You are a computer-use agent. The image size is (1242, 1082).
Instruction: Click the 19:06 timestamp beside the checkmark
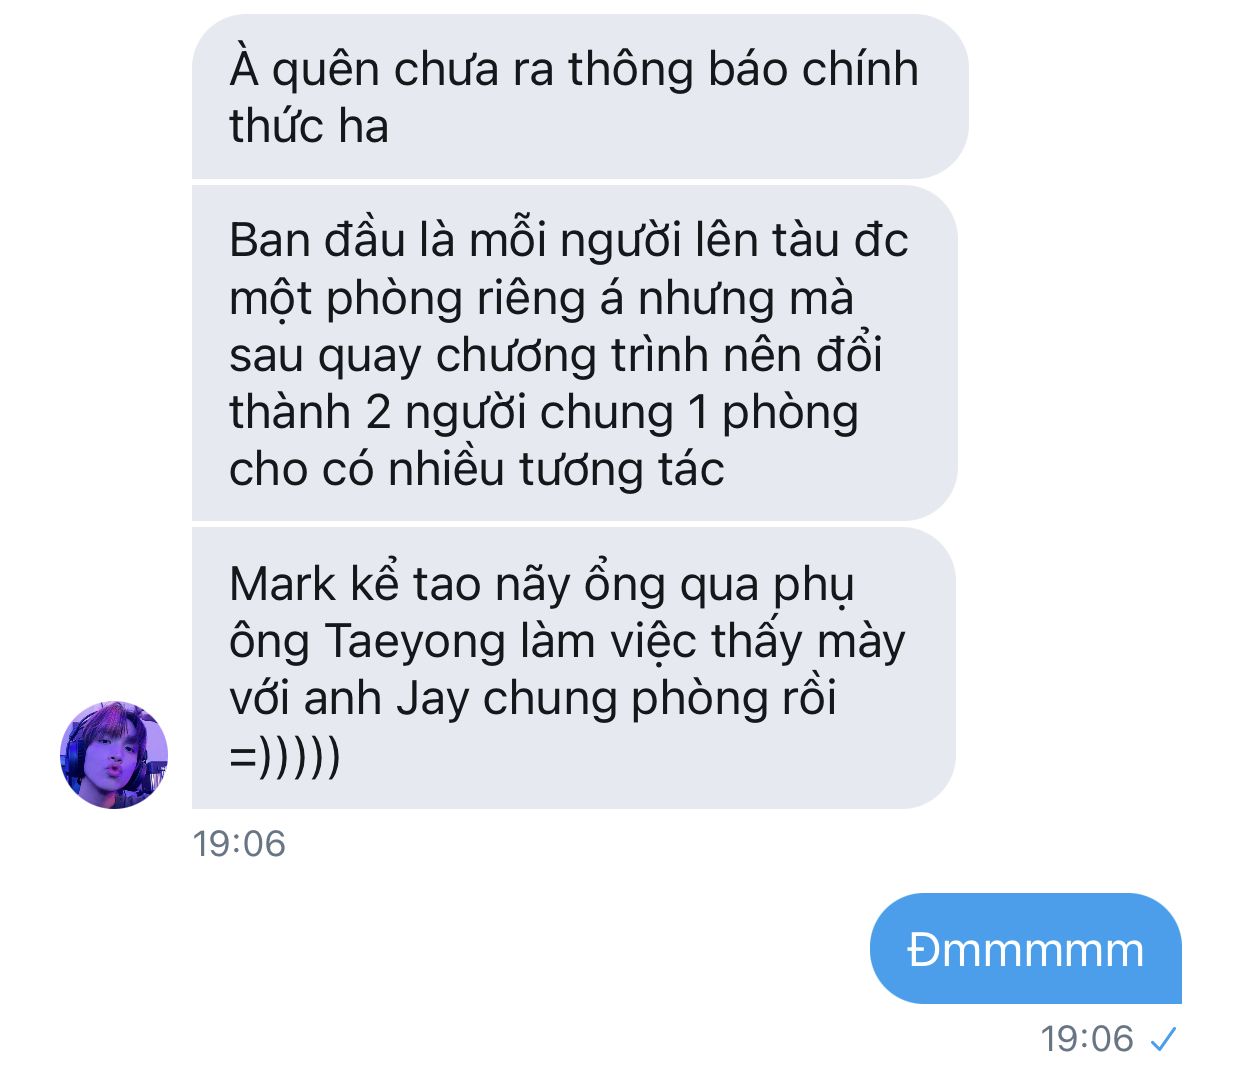(x=1087, y=1039)
